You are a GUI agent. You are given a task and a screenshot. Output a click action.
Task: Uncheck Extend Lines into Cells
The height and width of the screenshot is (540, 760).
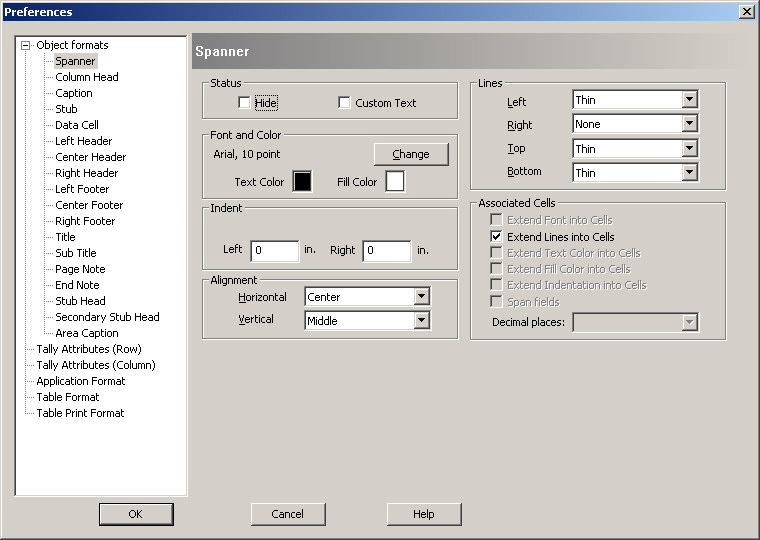[x=497, y=237]
